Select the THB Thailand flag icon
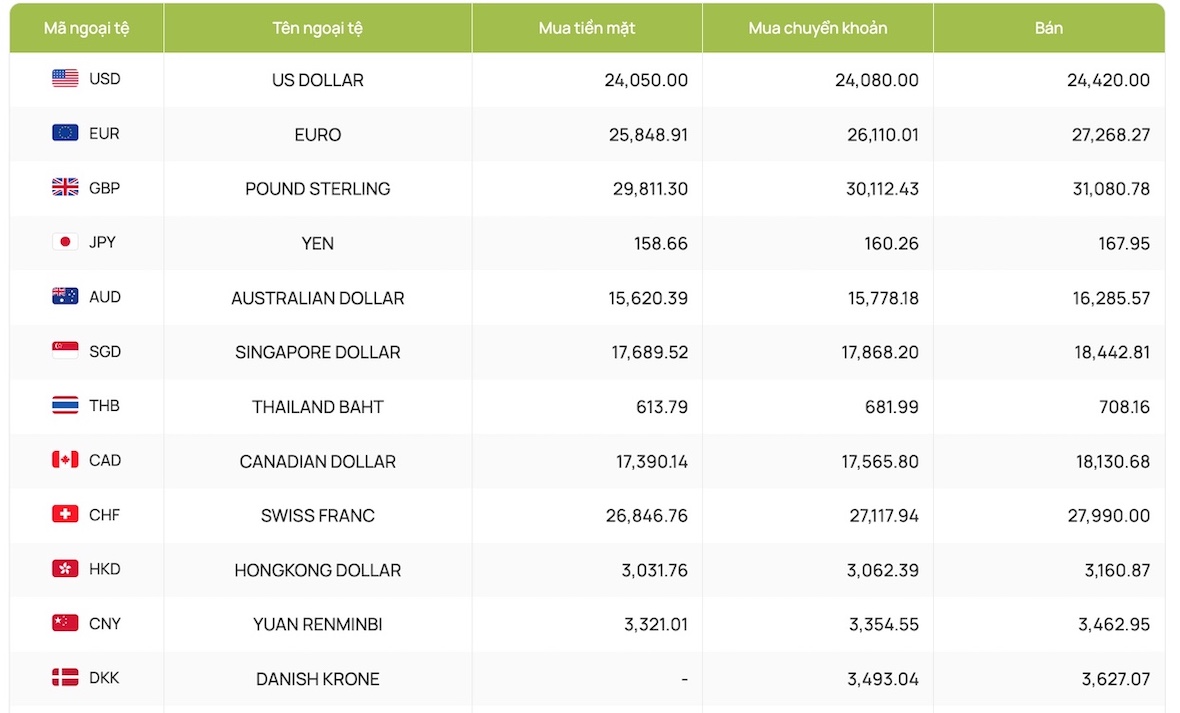1180x713 pixels. click(x=65, y=405)
